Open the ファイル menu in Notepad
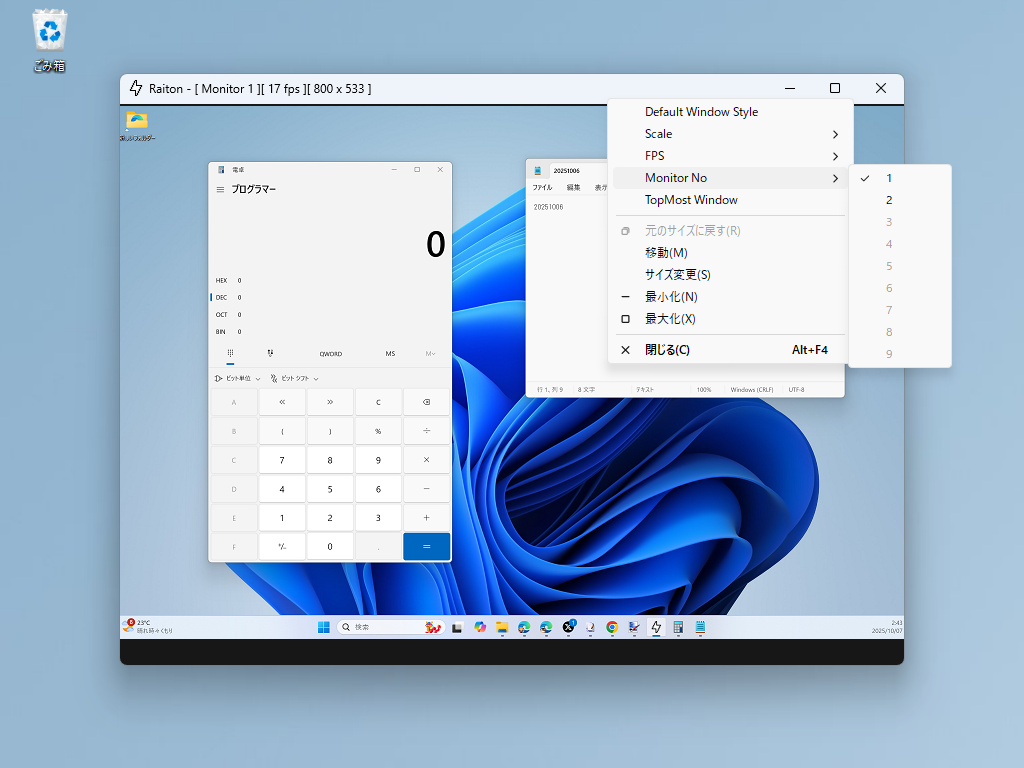Viewport: 1024px width, 768px height. click(x=545, y=188)
